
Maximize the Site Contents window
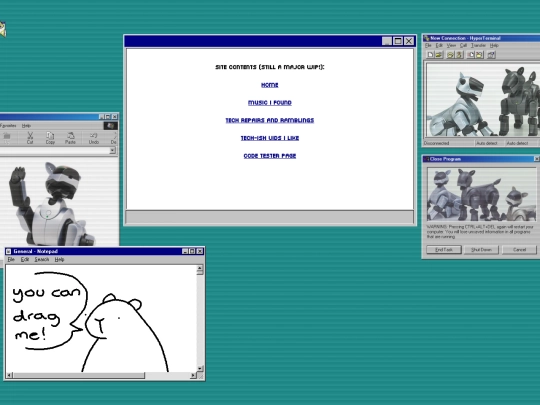click(x=398, y=41)
